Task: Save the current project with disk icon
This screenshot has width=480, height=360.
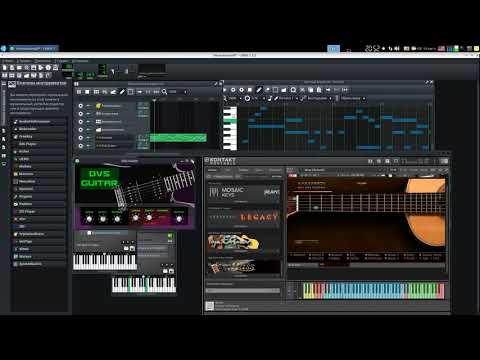Action: [x=34, y=68]
